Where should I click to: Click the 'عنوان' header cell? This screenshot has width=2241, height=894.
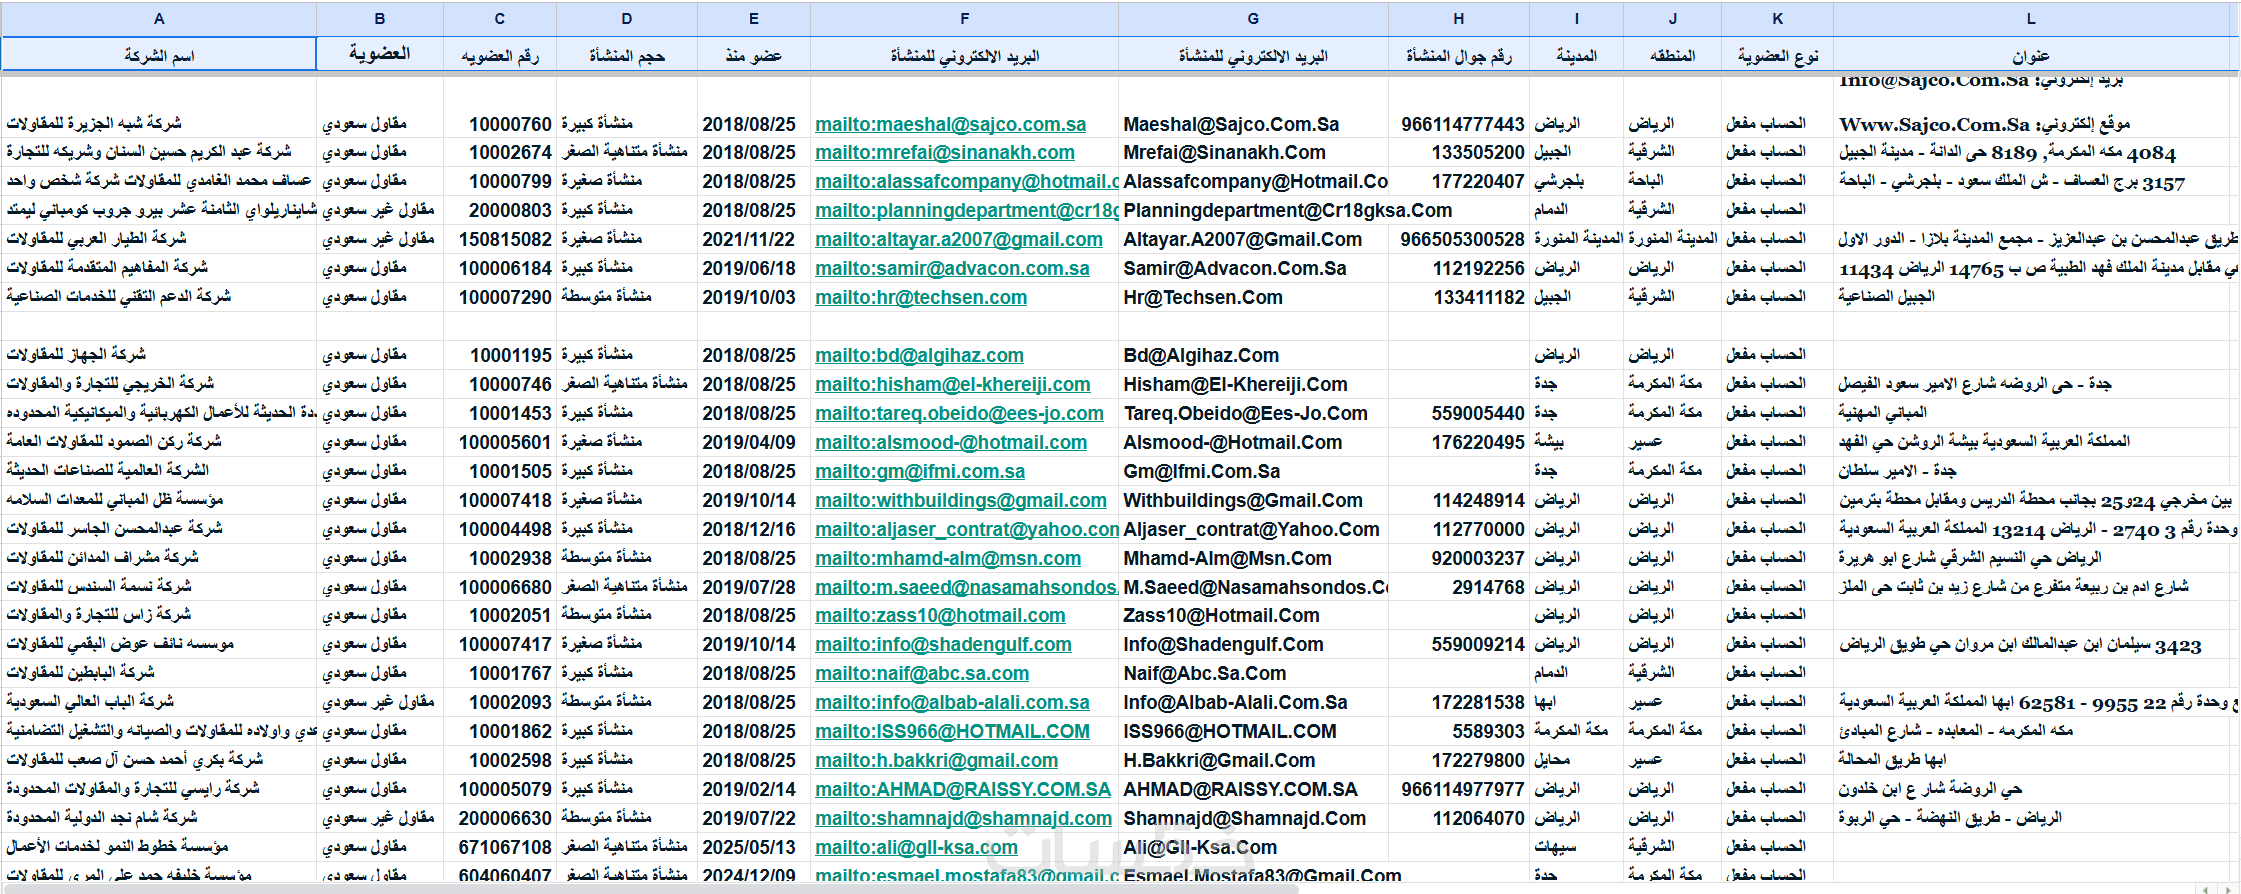pos(2030,56)
